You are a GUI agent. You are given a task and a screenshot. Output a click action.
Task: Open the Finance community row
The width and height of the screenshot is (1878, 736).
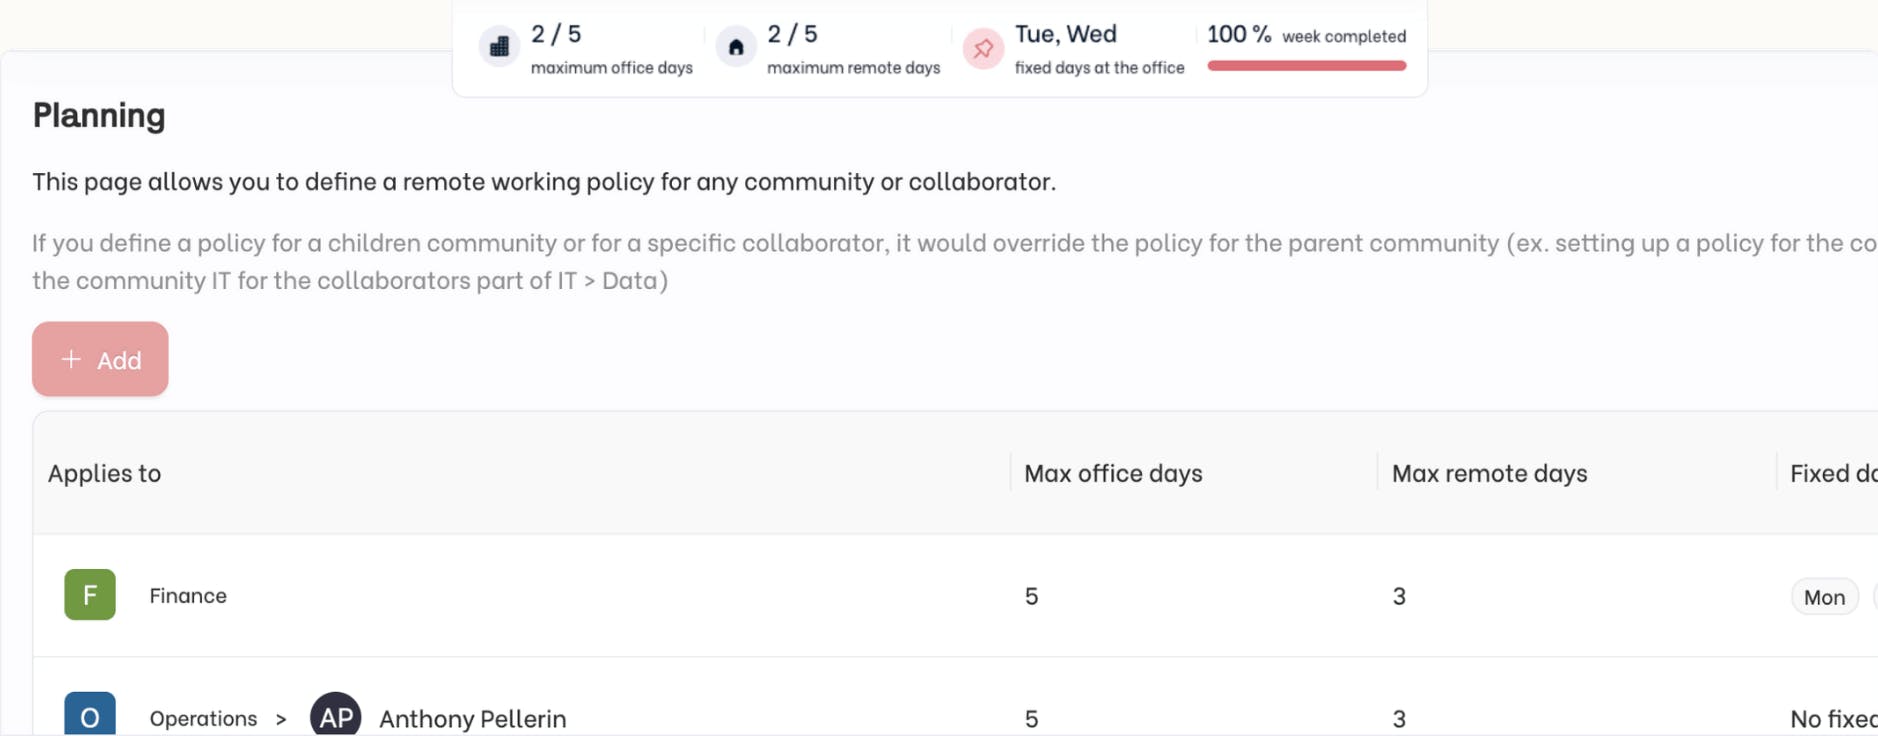click(x=188, y=596)
